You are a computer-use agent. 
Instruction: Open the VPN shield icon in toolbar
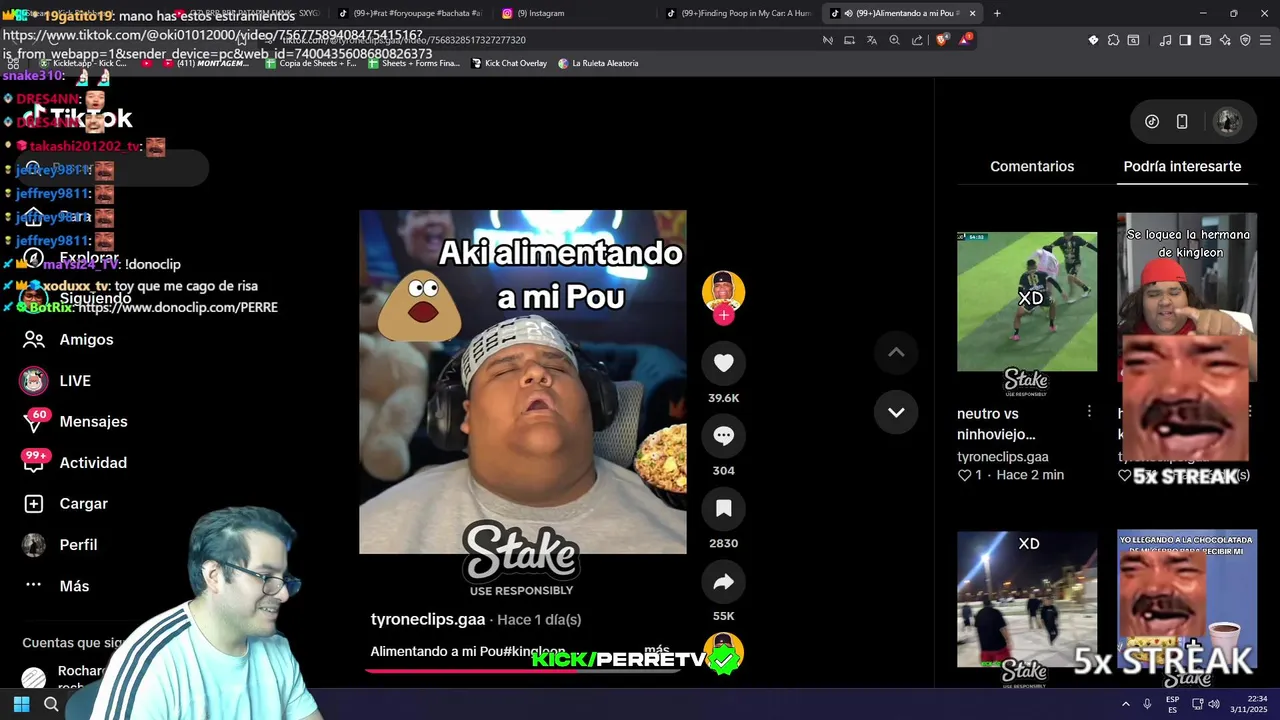point(1245,40)
